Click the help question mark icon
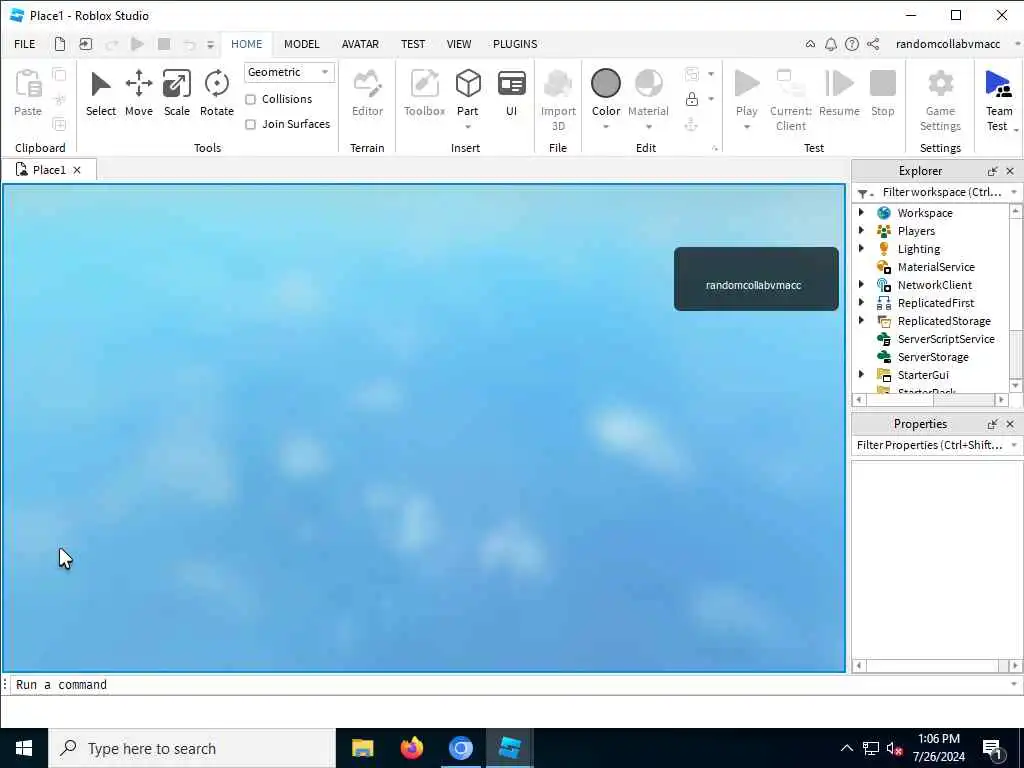1024x768 pixels. click(x=852, y=44)
